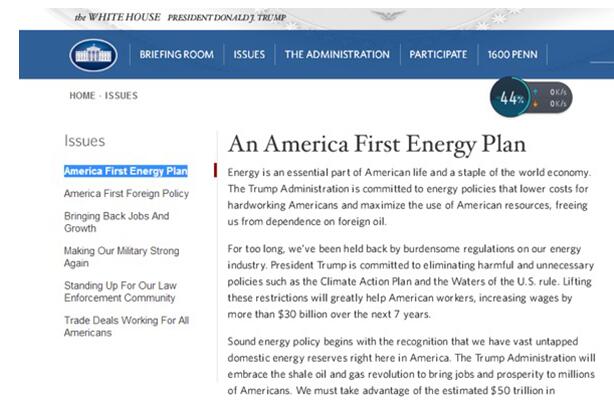Open Making Our Military Strong Again link

pos(121,257)
